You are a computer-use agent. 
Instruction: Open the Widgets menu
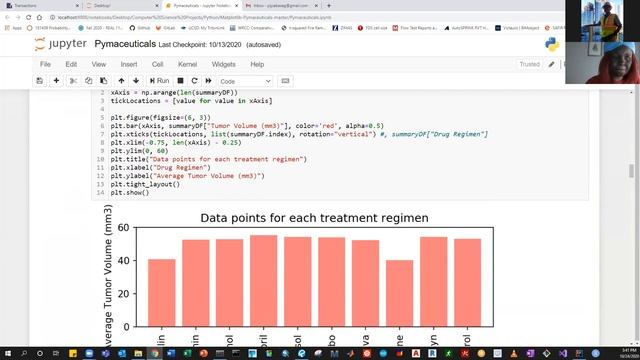pyautogui.click(x=223, y=64)
